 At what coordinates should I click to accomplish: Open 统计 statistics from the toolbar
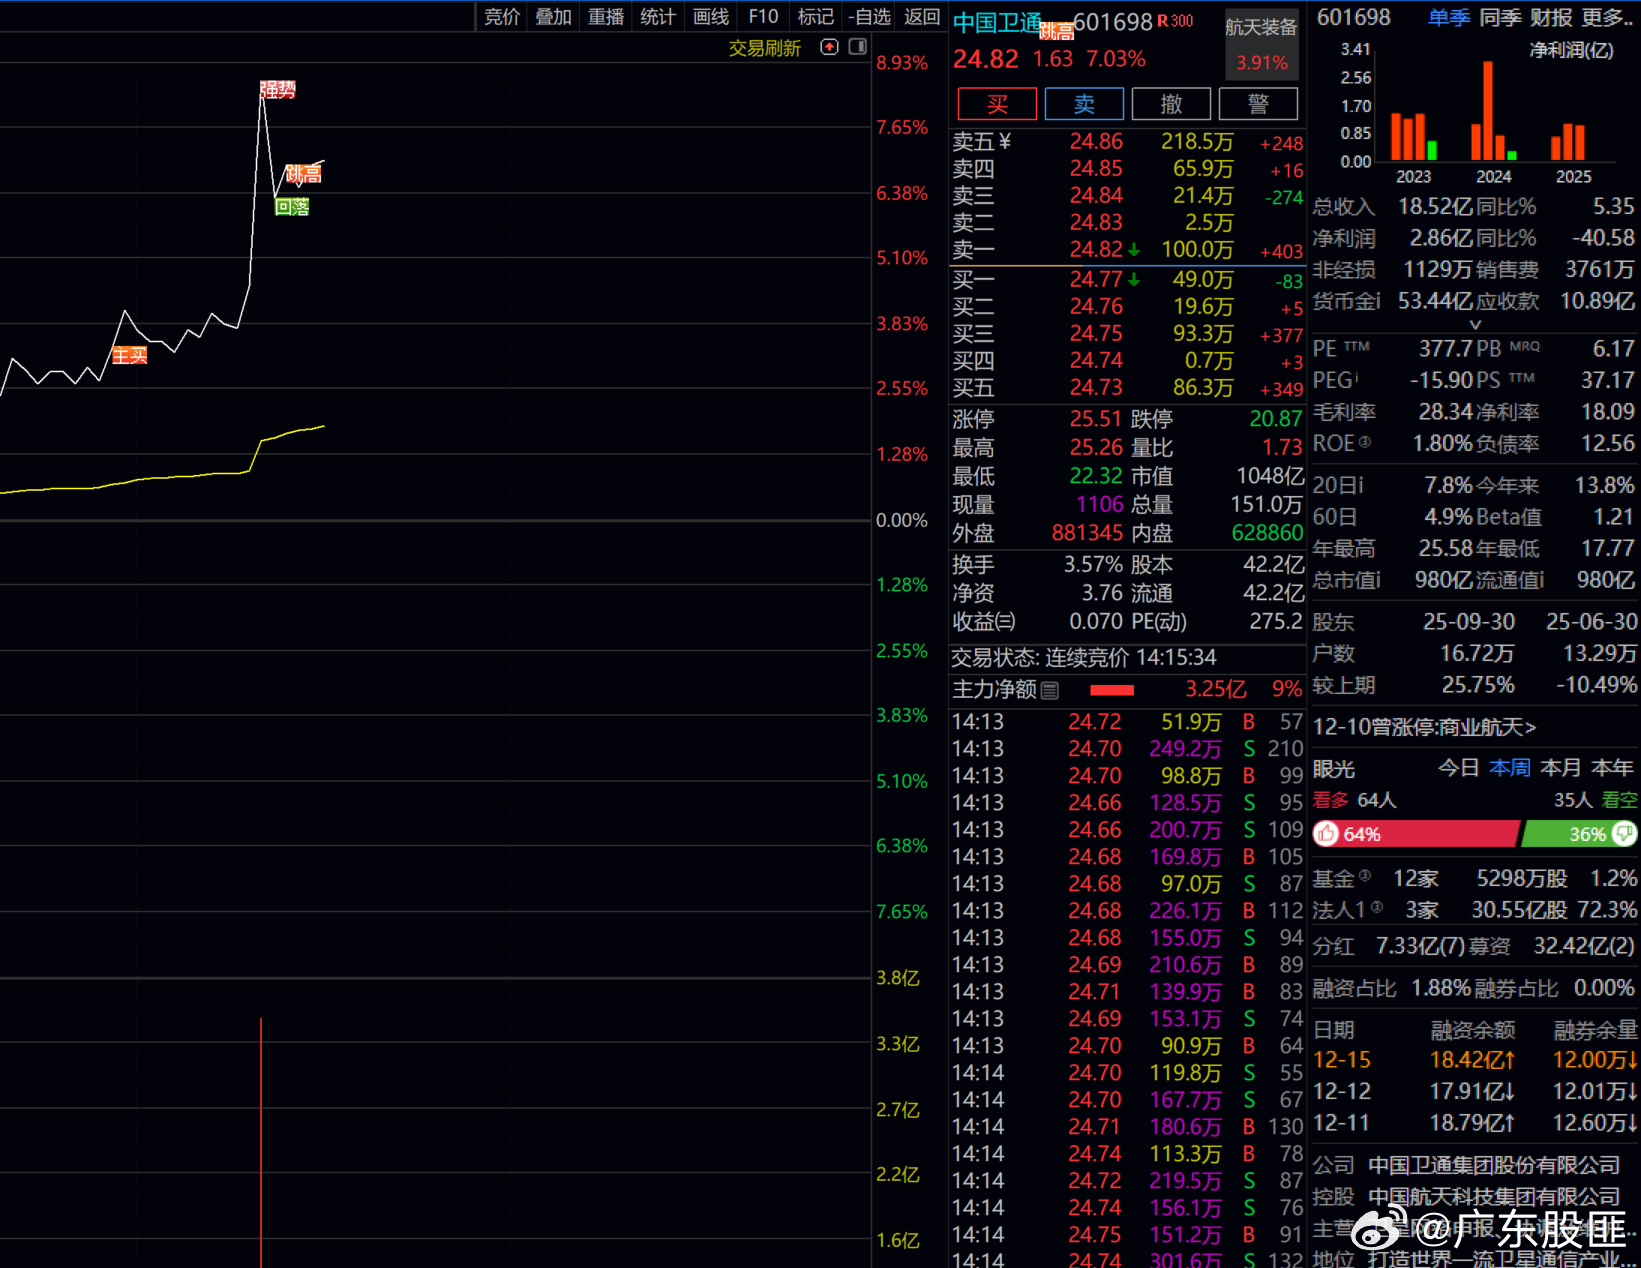coord(658,16)
